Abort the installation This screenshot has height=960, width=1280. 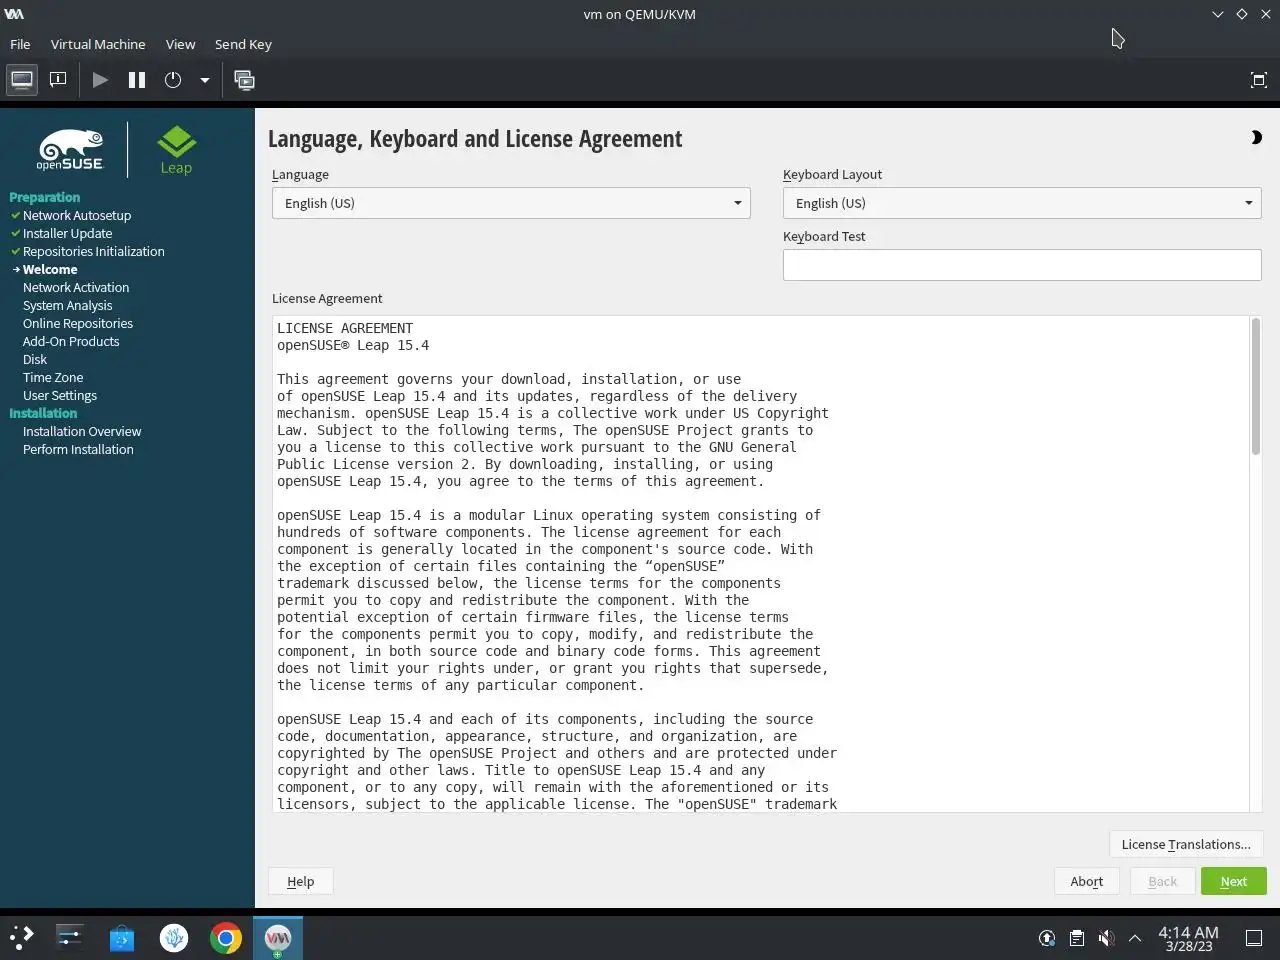tap(1086, 881)
